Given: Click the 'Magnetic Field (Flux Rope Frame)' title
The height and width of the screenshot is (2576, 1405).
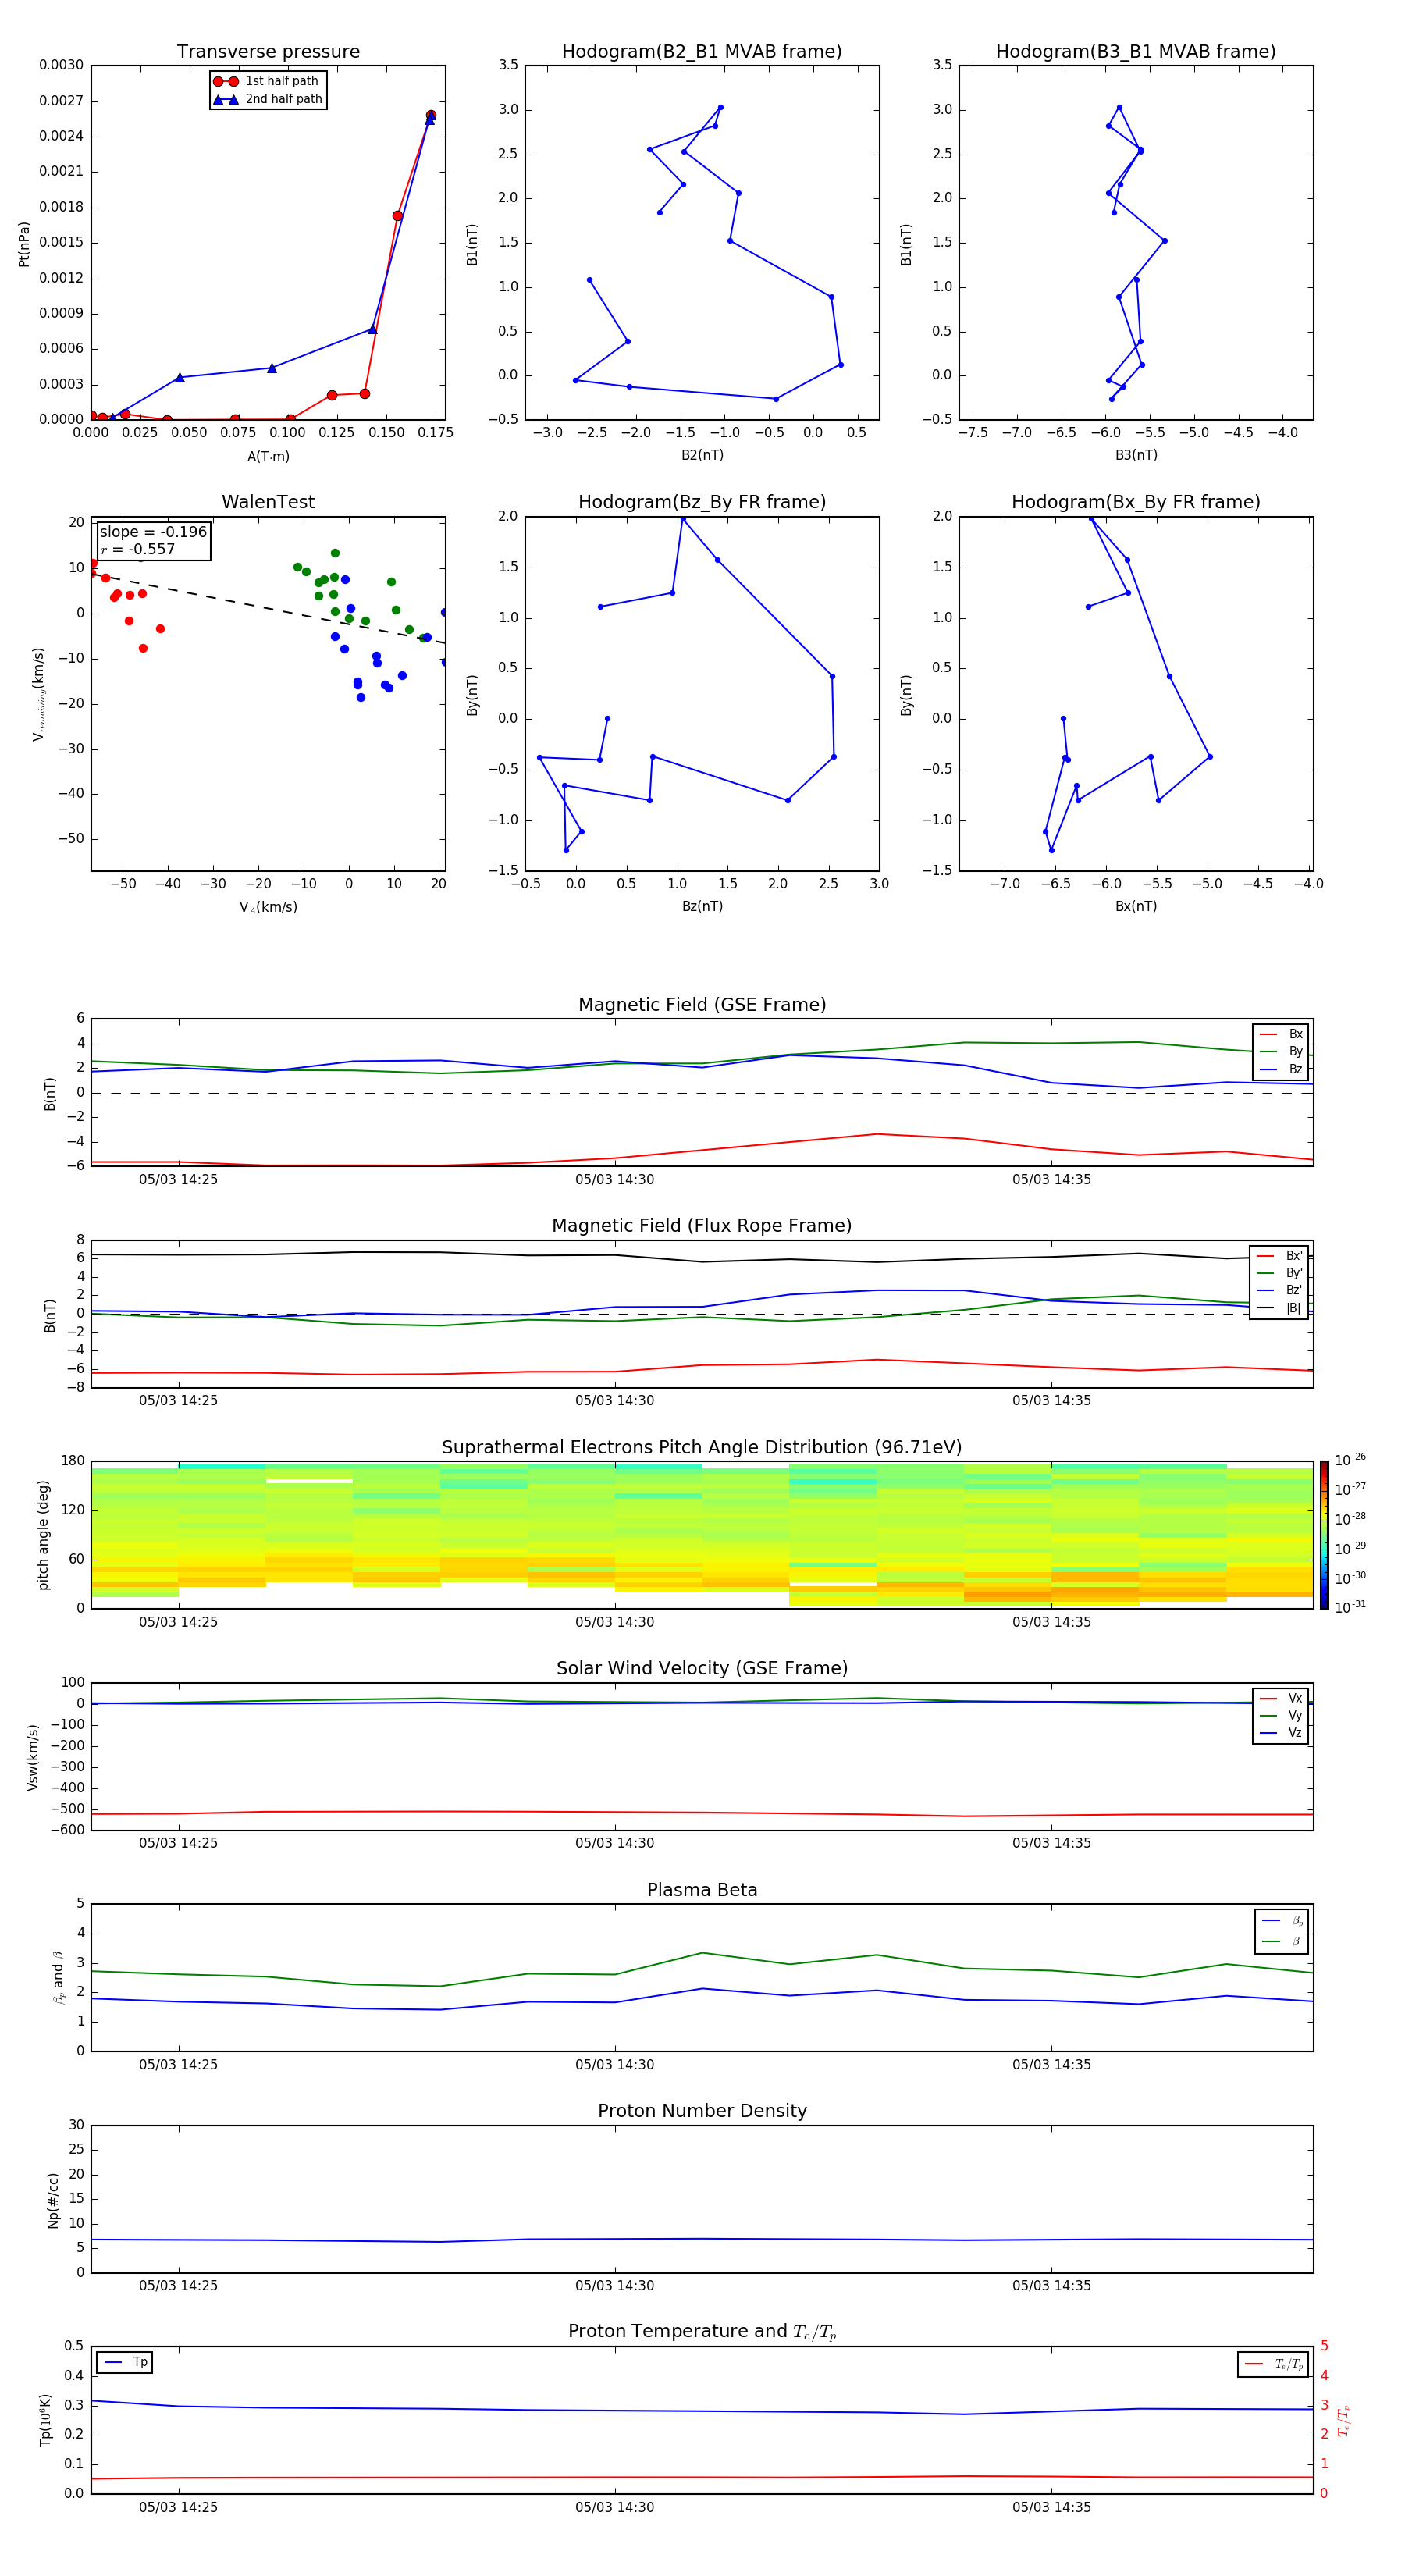Looking at the screenshot, I should [702, 1226].
